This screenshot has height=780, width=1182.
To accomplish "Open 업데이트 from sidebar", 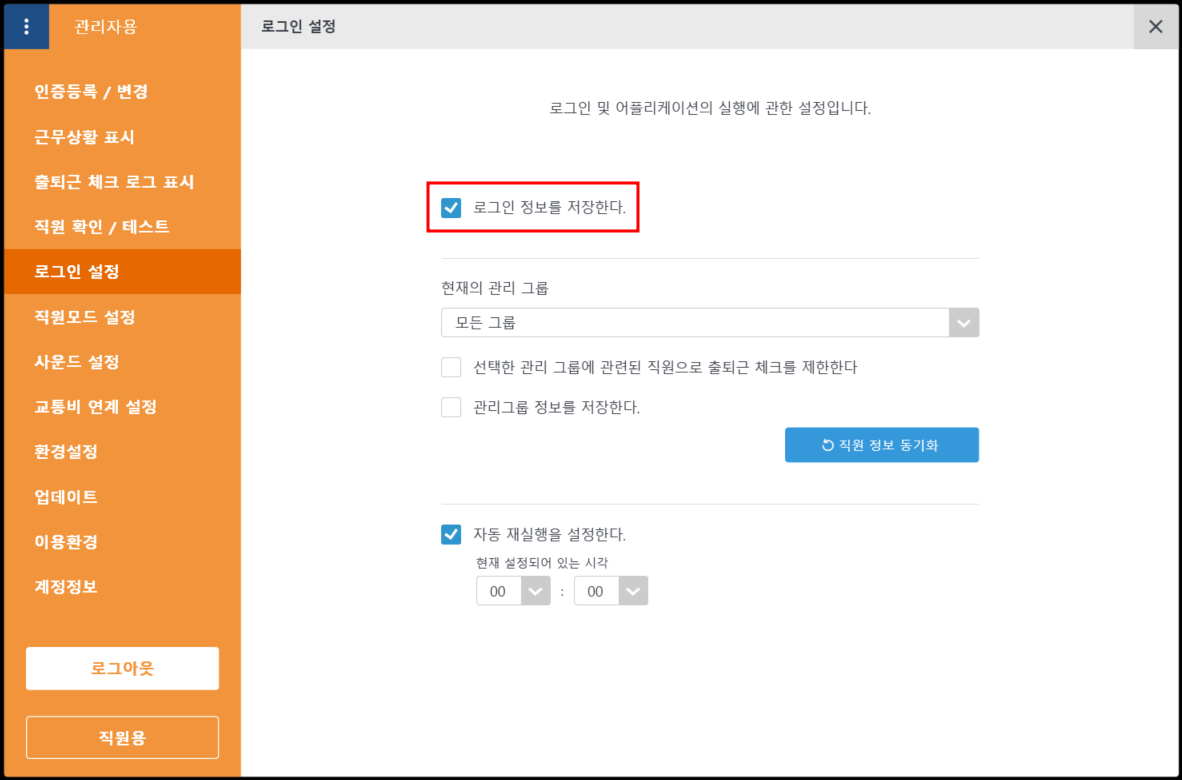I will point(66,497).
